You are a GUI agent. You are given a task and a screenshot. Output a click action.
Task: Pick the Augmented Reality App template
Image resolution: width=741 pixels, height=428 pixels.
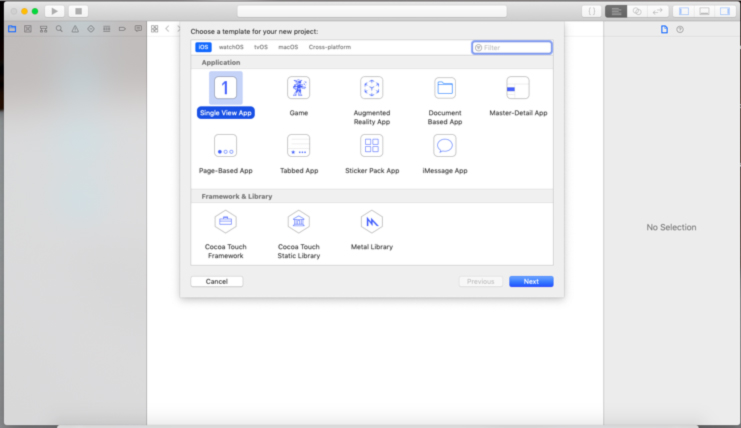372,89
